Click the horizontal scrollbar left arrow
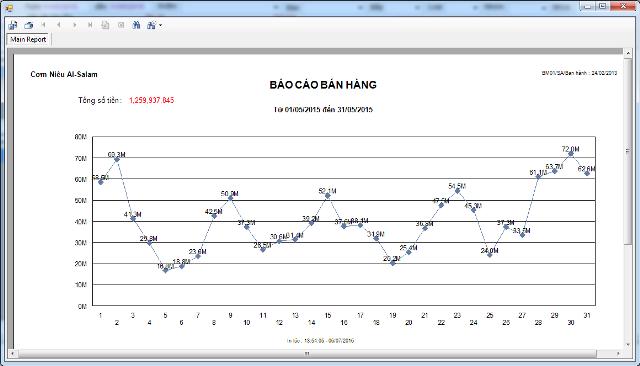 tap(12, 353)
